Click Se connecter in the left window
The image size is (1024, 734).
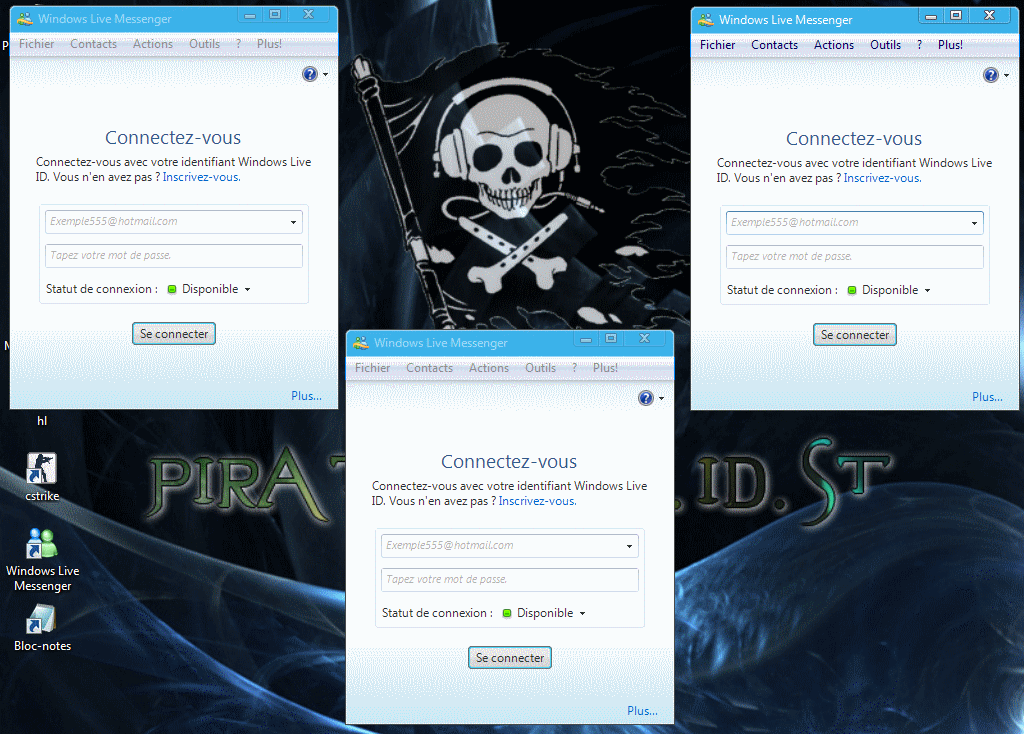click(x=174, y=334)
